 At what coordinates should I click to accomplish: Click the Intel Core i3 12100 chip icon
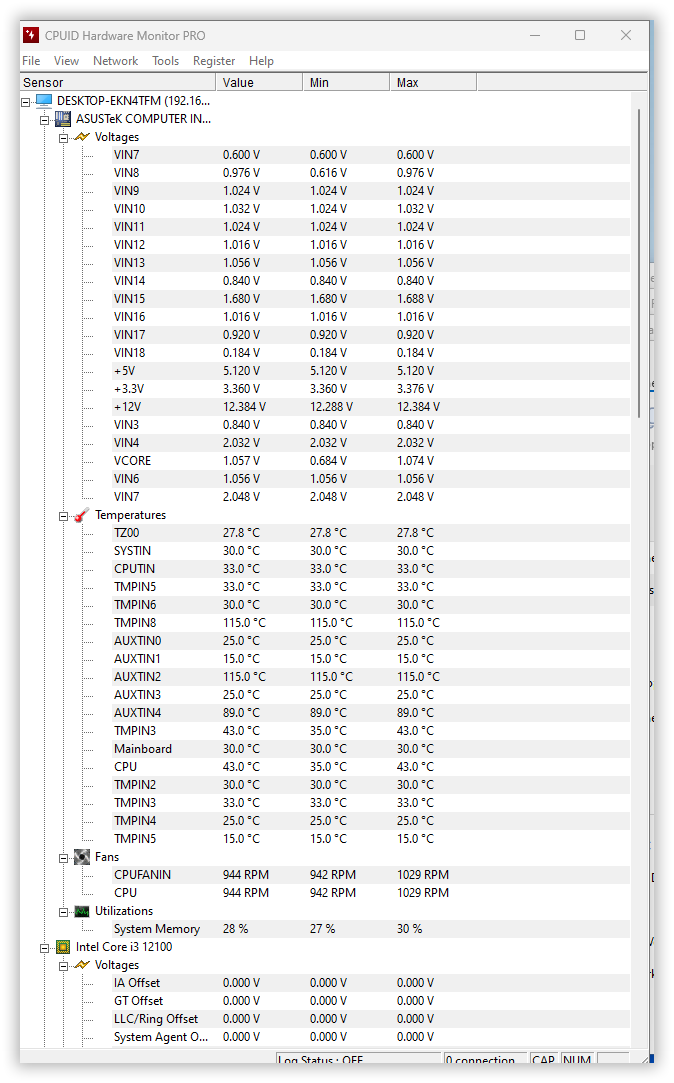(63, 947)
